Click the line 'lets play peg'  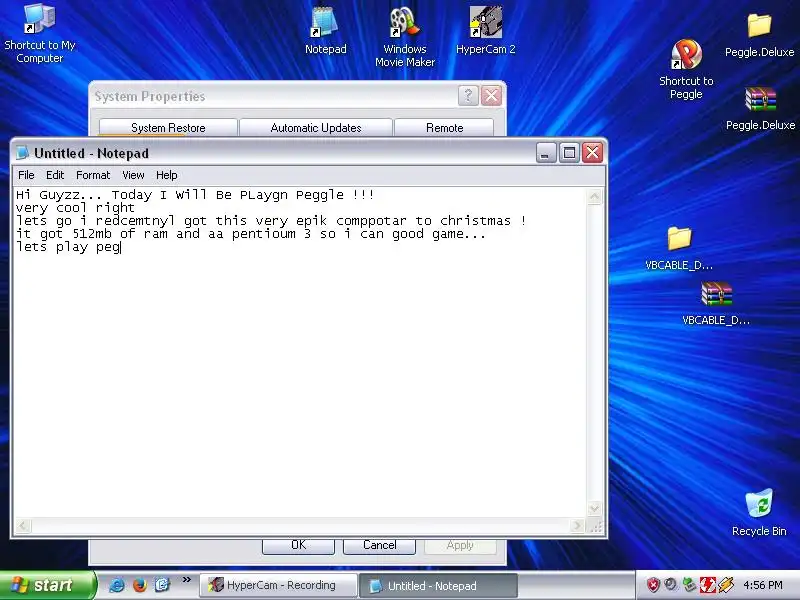68,247
